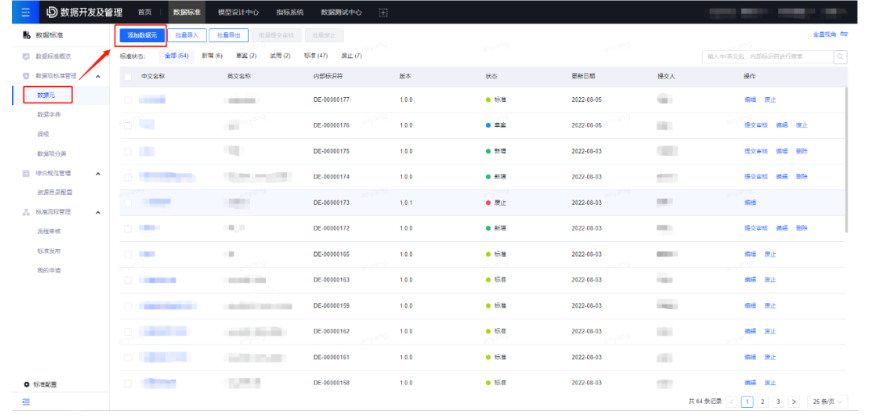Collapse the 标准流程管理 sidebar group

pos(98,212)
